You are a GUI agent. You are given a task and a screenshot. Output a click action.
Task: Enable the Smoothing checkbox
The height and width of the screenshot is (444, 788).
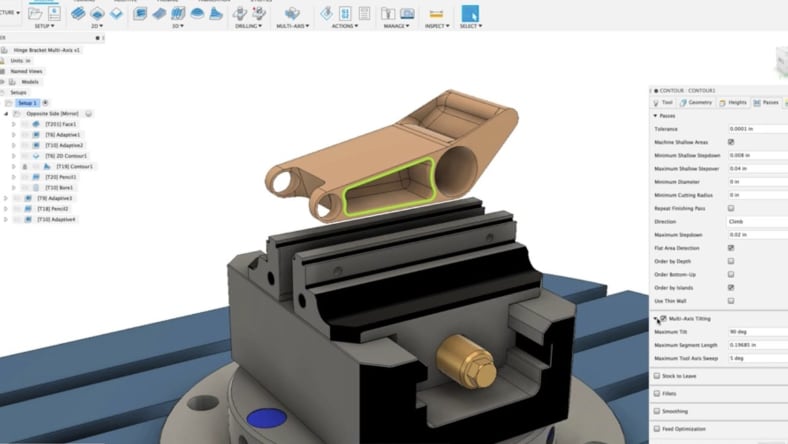(657, 411)
